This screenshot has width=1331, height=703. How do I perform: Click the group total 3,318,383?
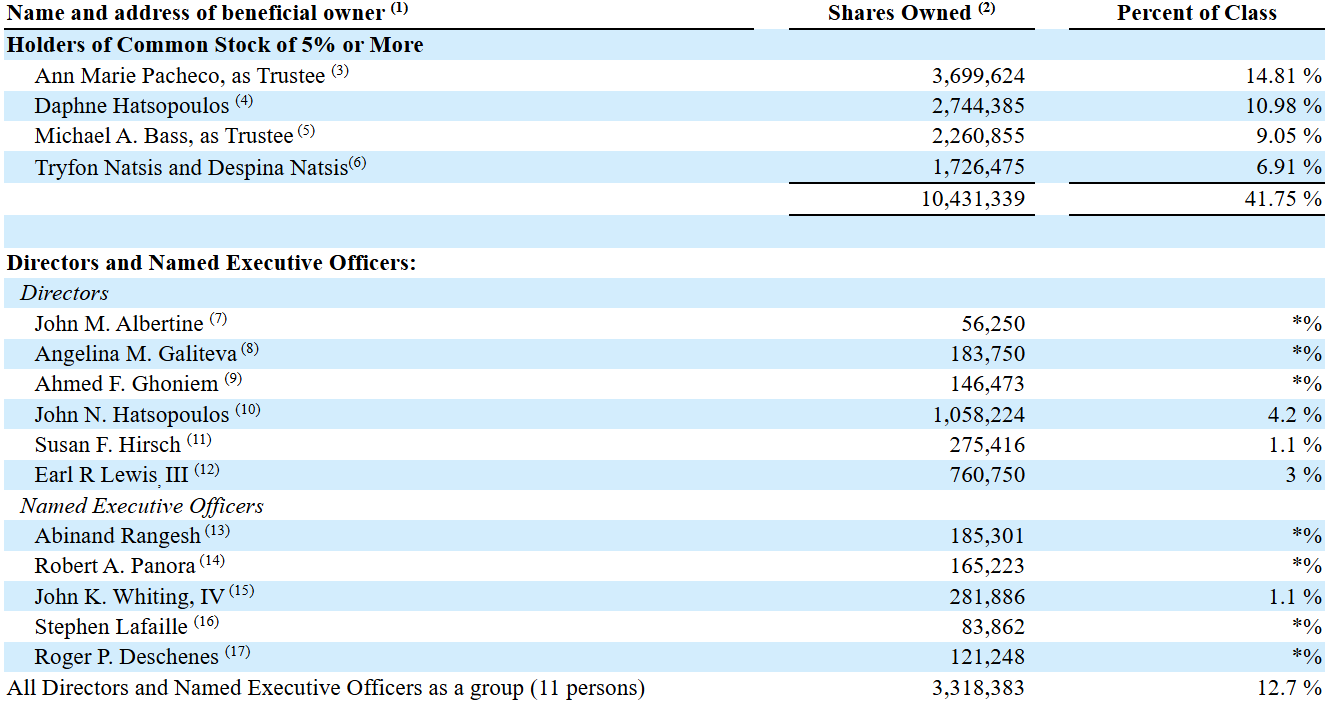pos(978,688)
